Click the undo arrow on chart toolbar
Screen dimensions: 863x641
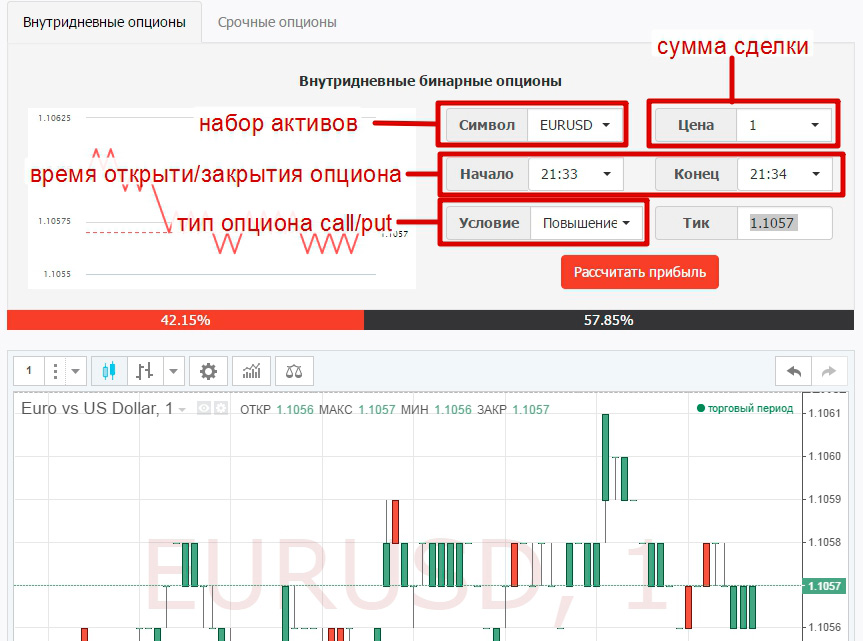[x=794, y=371]
